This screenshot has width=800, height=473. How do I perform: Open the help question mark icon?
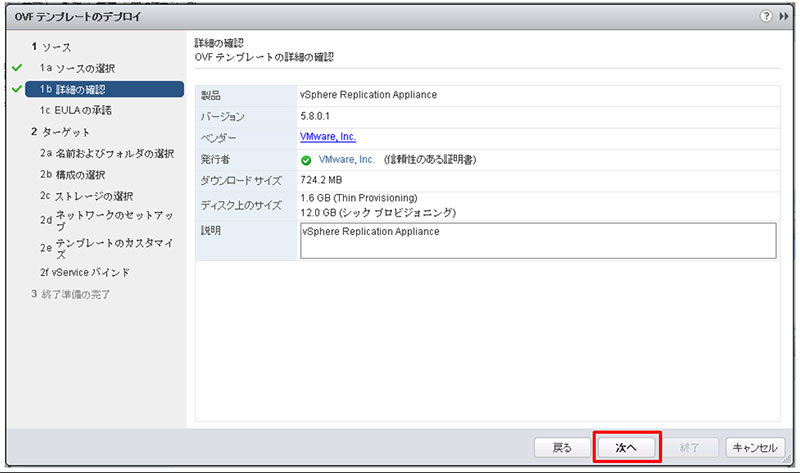point(766,16)
